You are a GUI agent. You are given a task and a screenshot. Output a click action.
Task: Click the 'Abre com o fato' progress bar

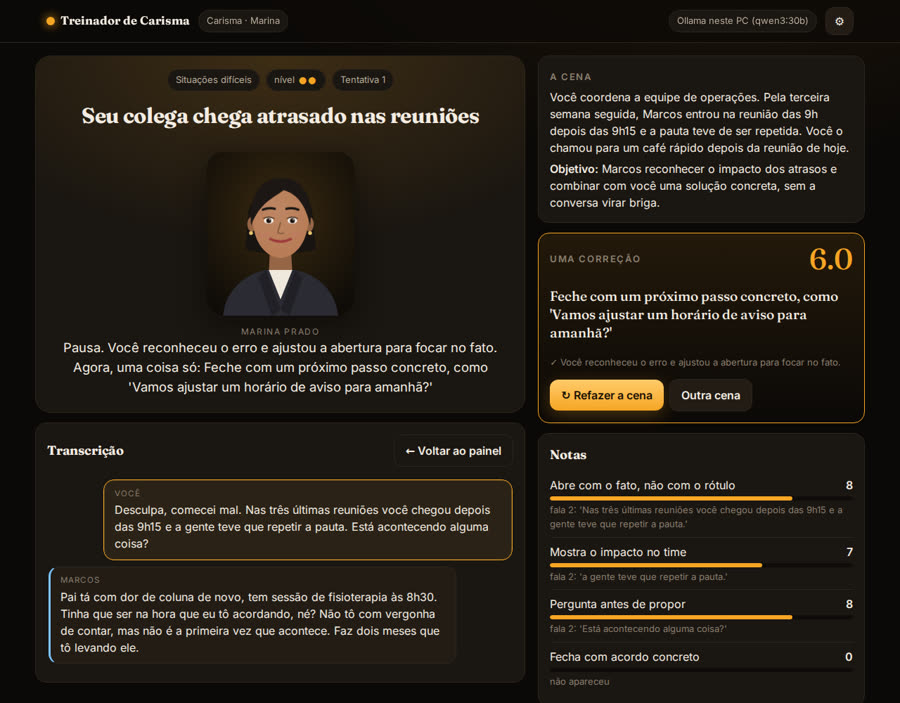click(701, 498)
